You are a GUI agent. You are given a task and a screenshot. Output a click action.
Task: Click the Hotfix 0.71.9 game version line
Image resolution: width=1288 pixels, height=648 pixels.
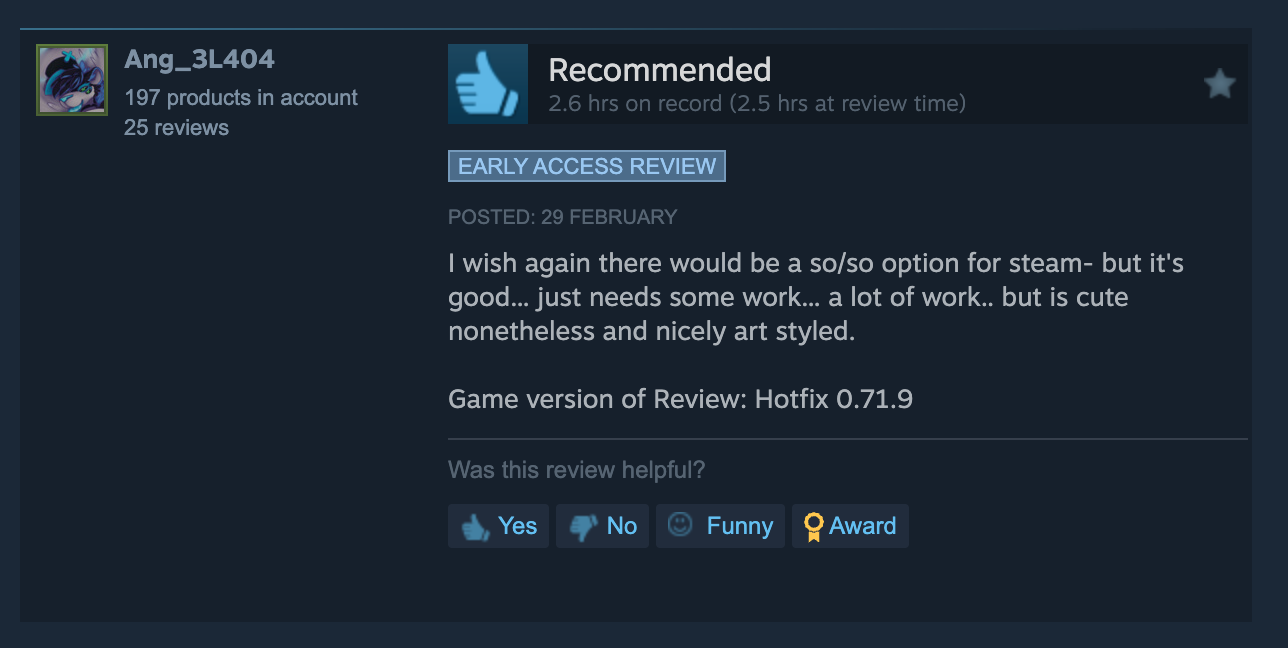(680, 400)
